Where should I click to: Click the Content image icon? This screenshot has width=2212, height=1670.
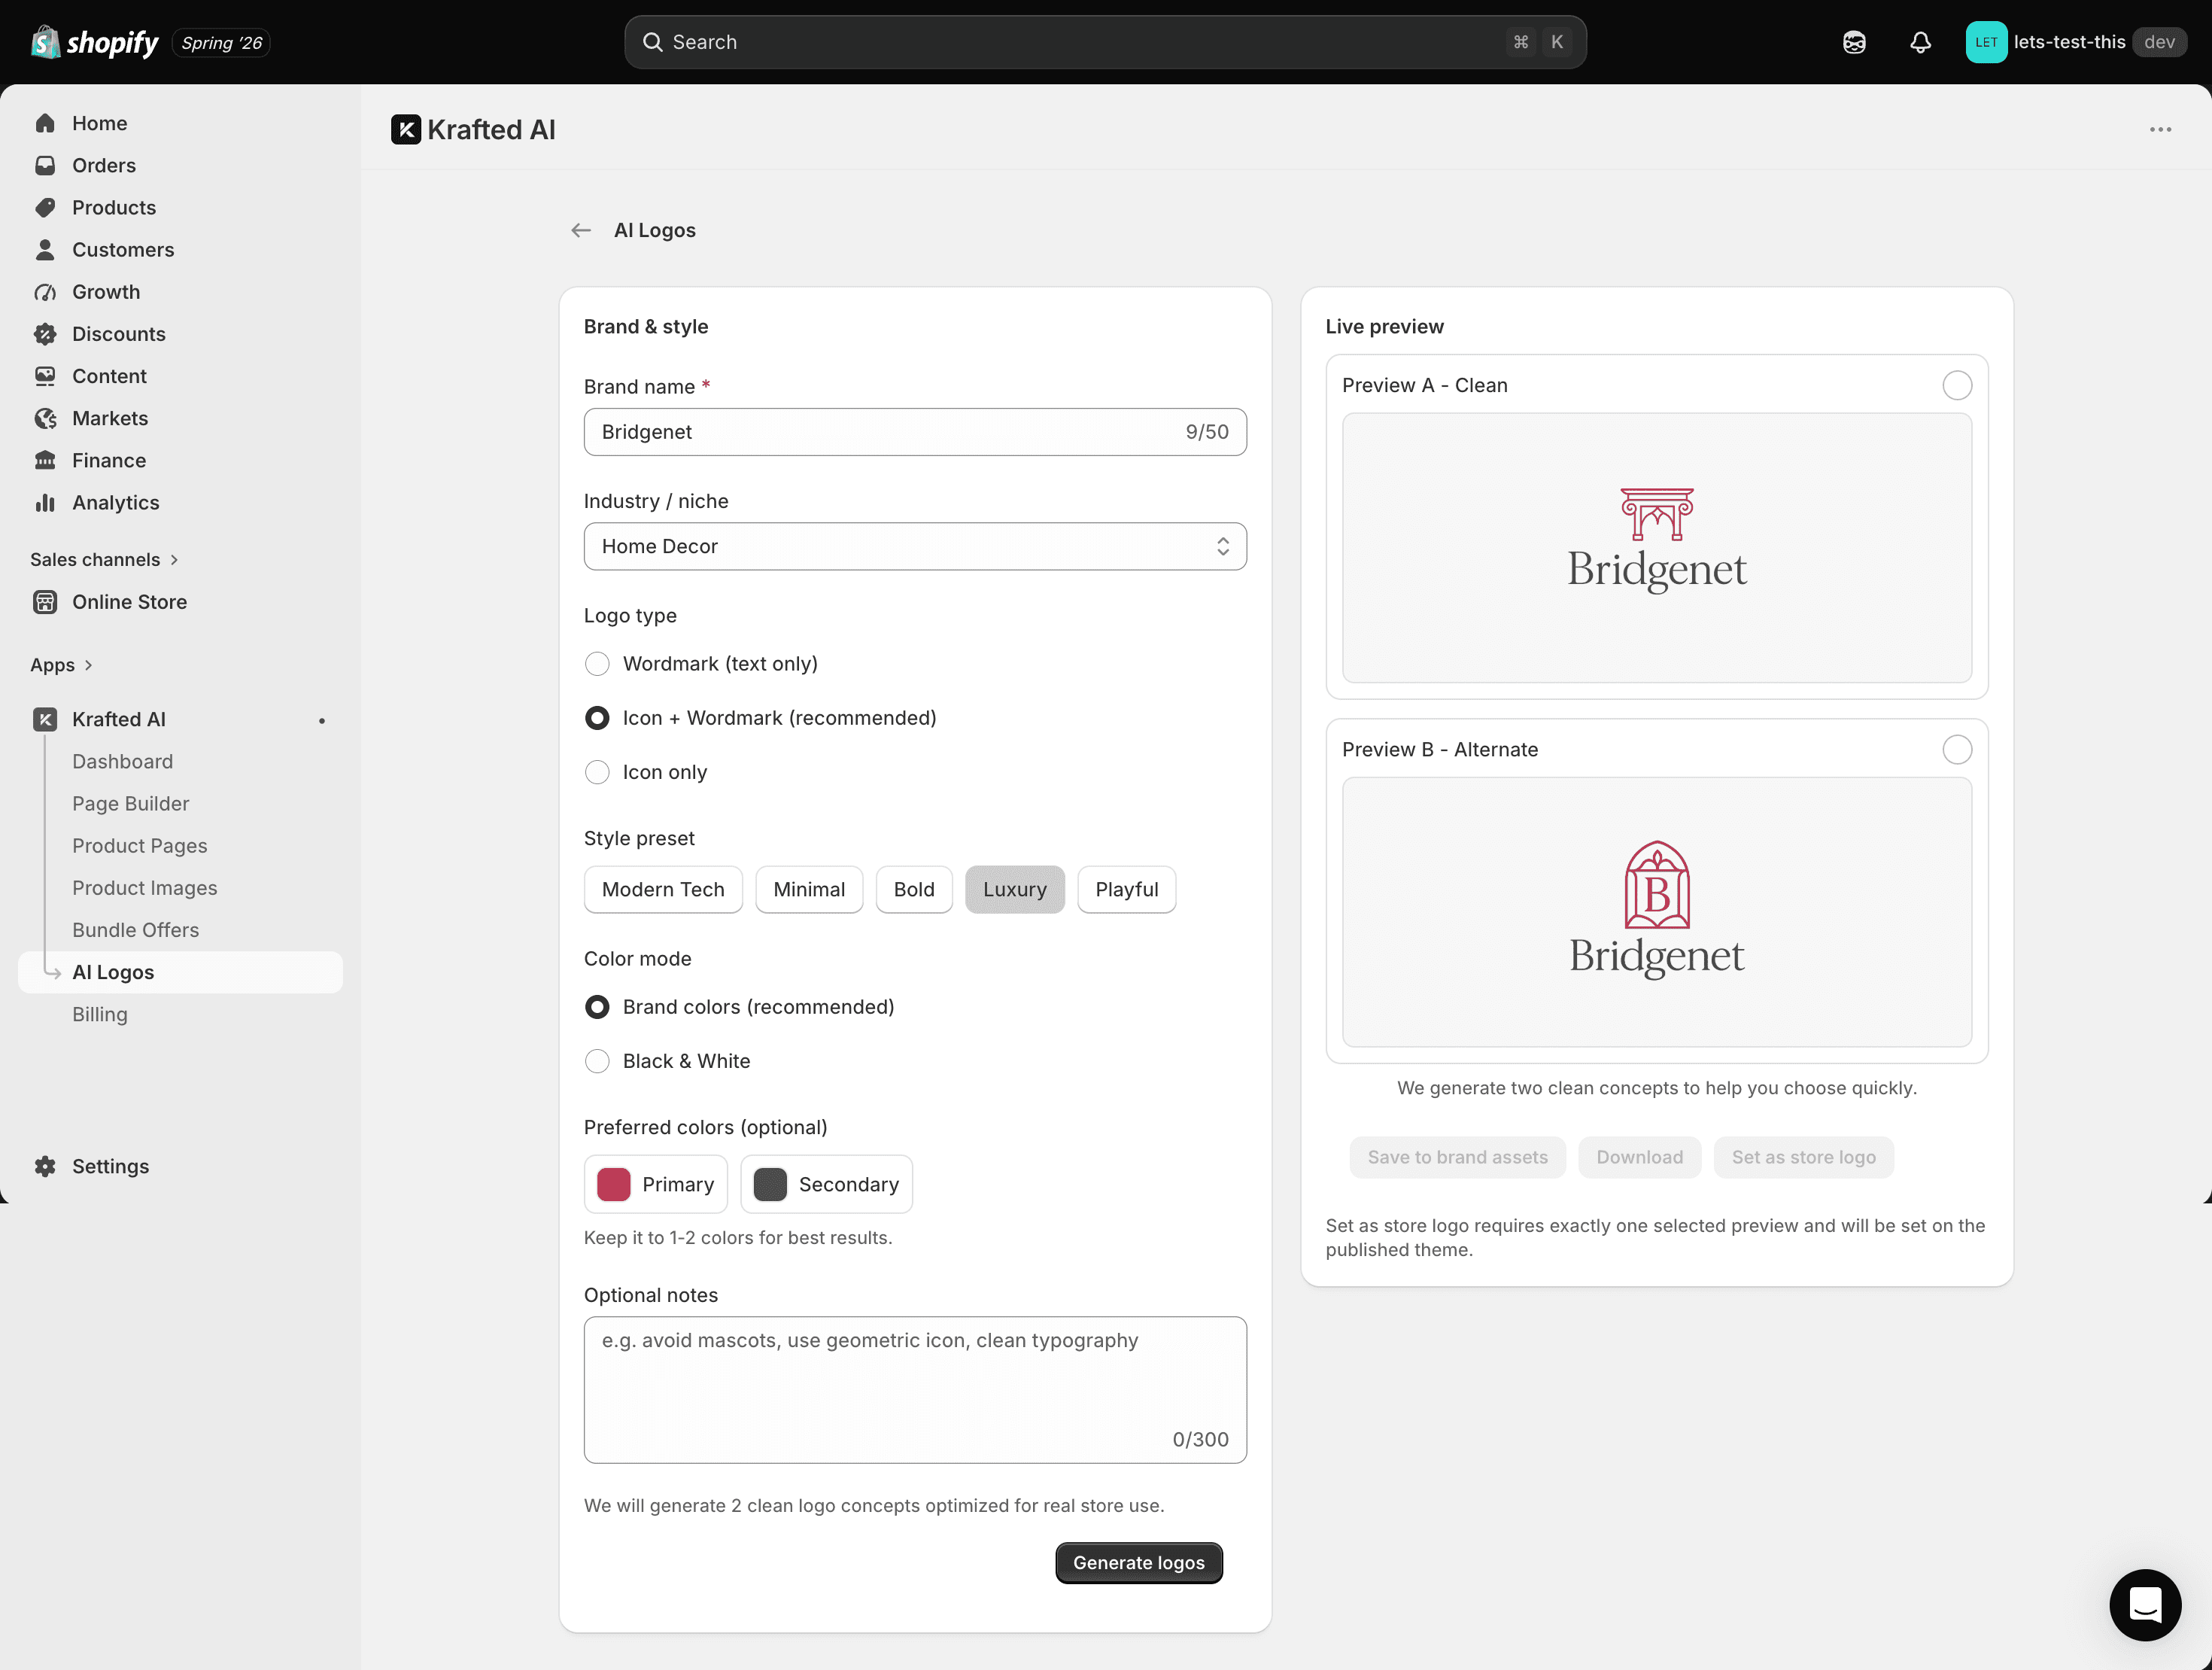tap(45, 376)
